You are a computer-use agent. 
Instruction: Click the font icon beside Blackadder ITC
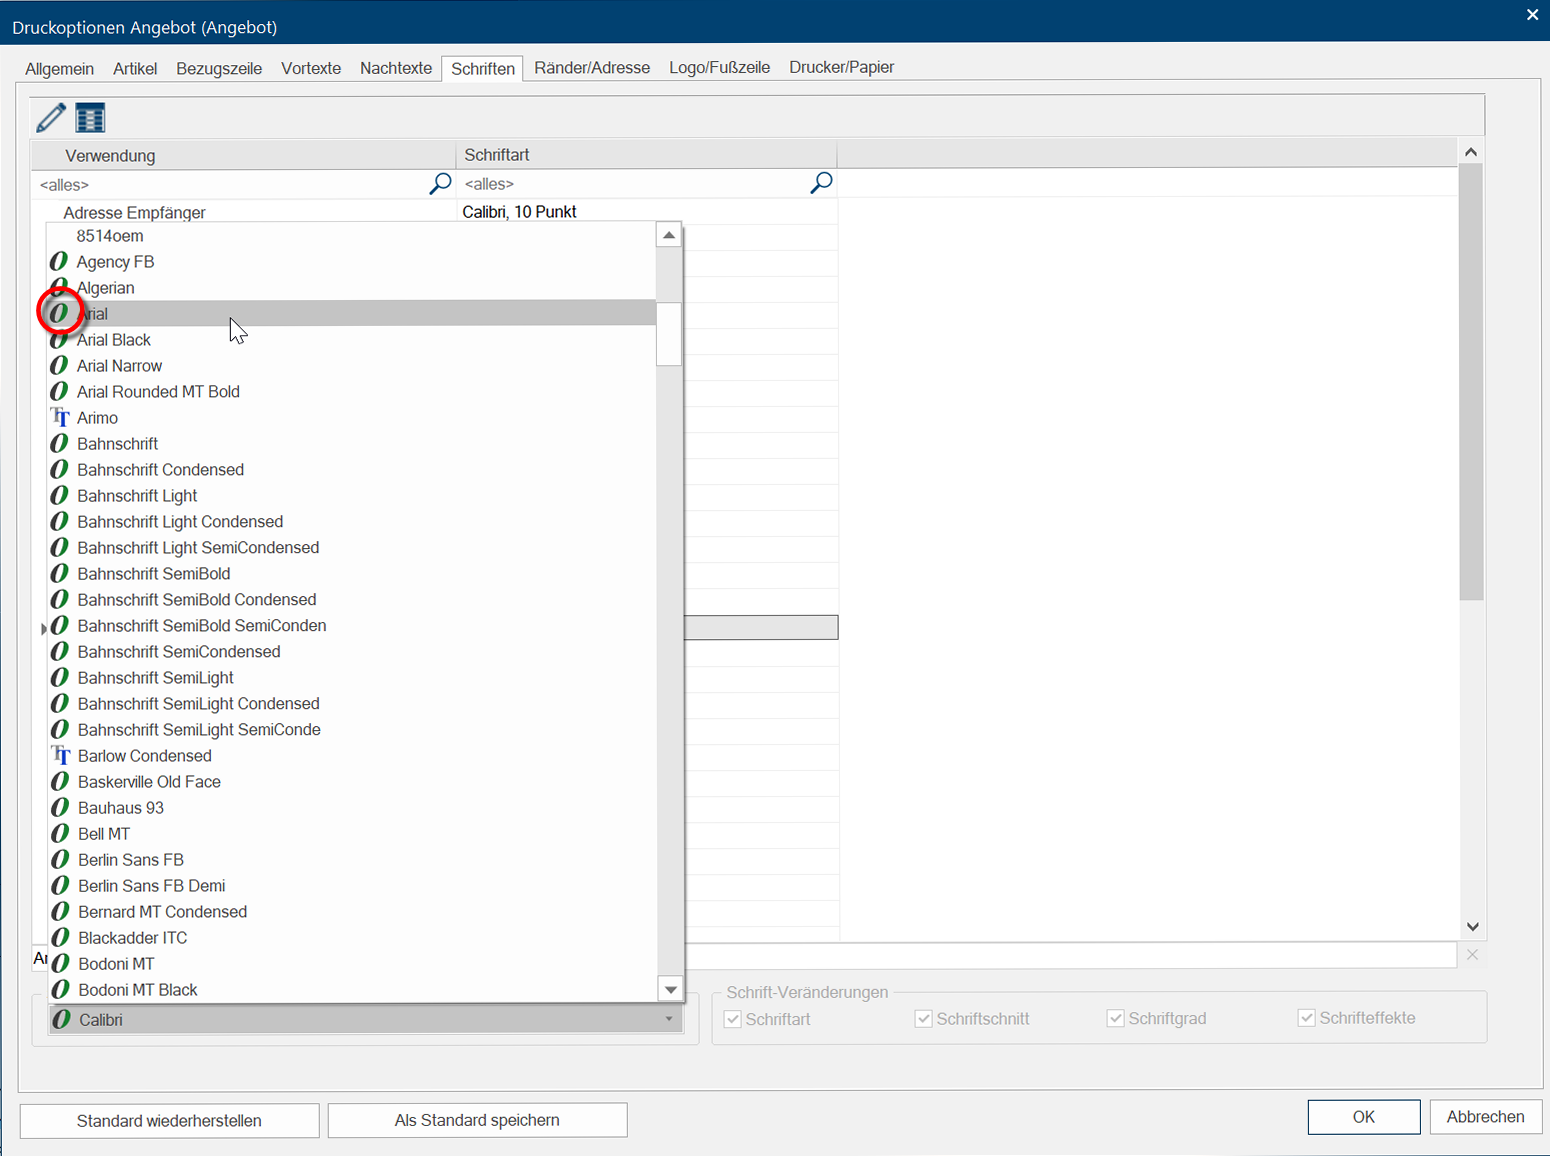pos(60,938)
